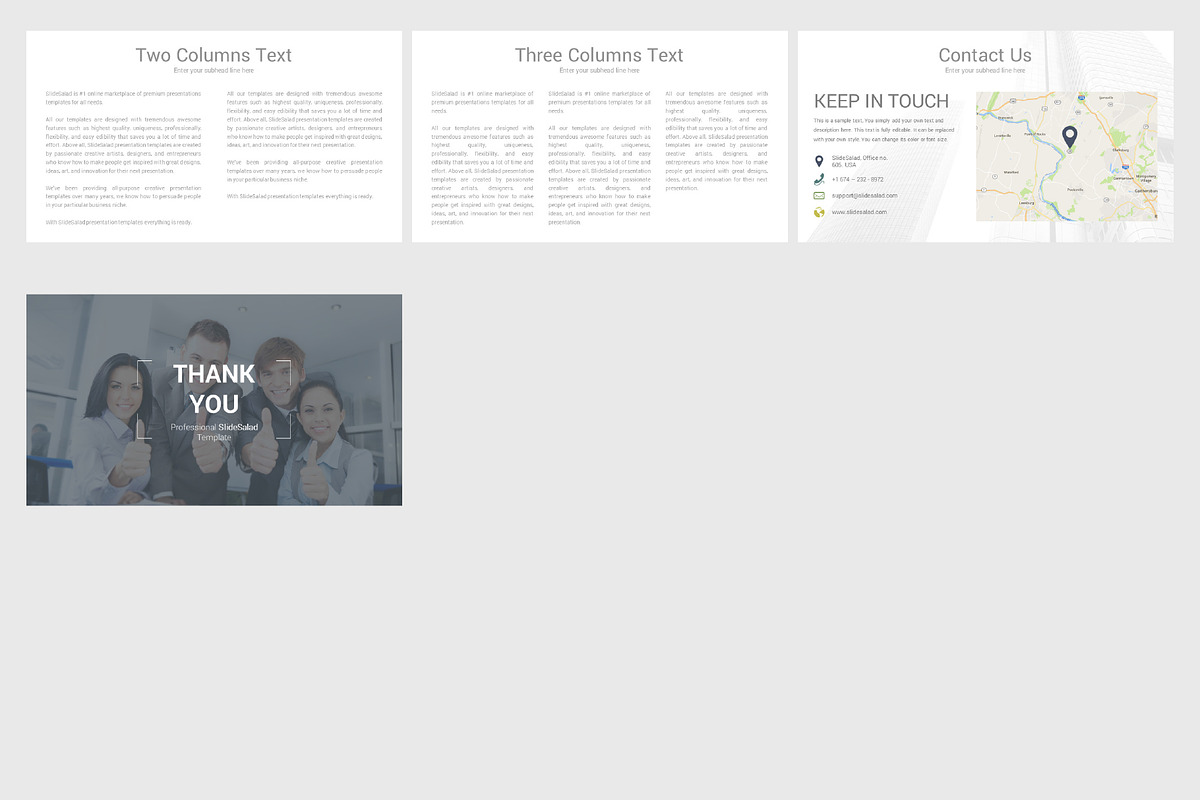Click the green phone handset icon
Screen dimensions: 1200x800
click(x=819, y=179)
